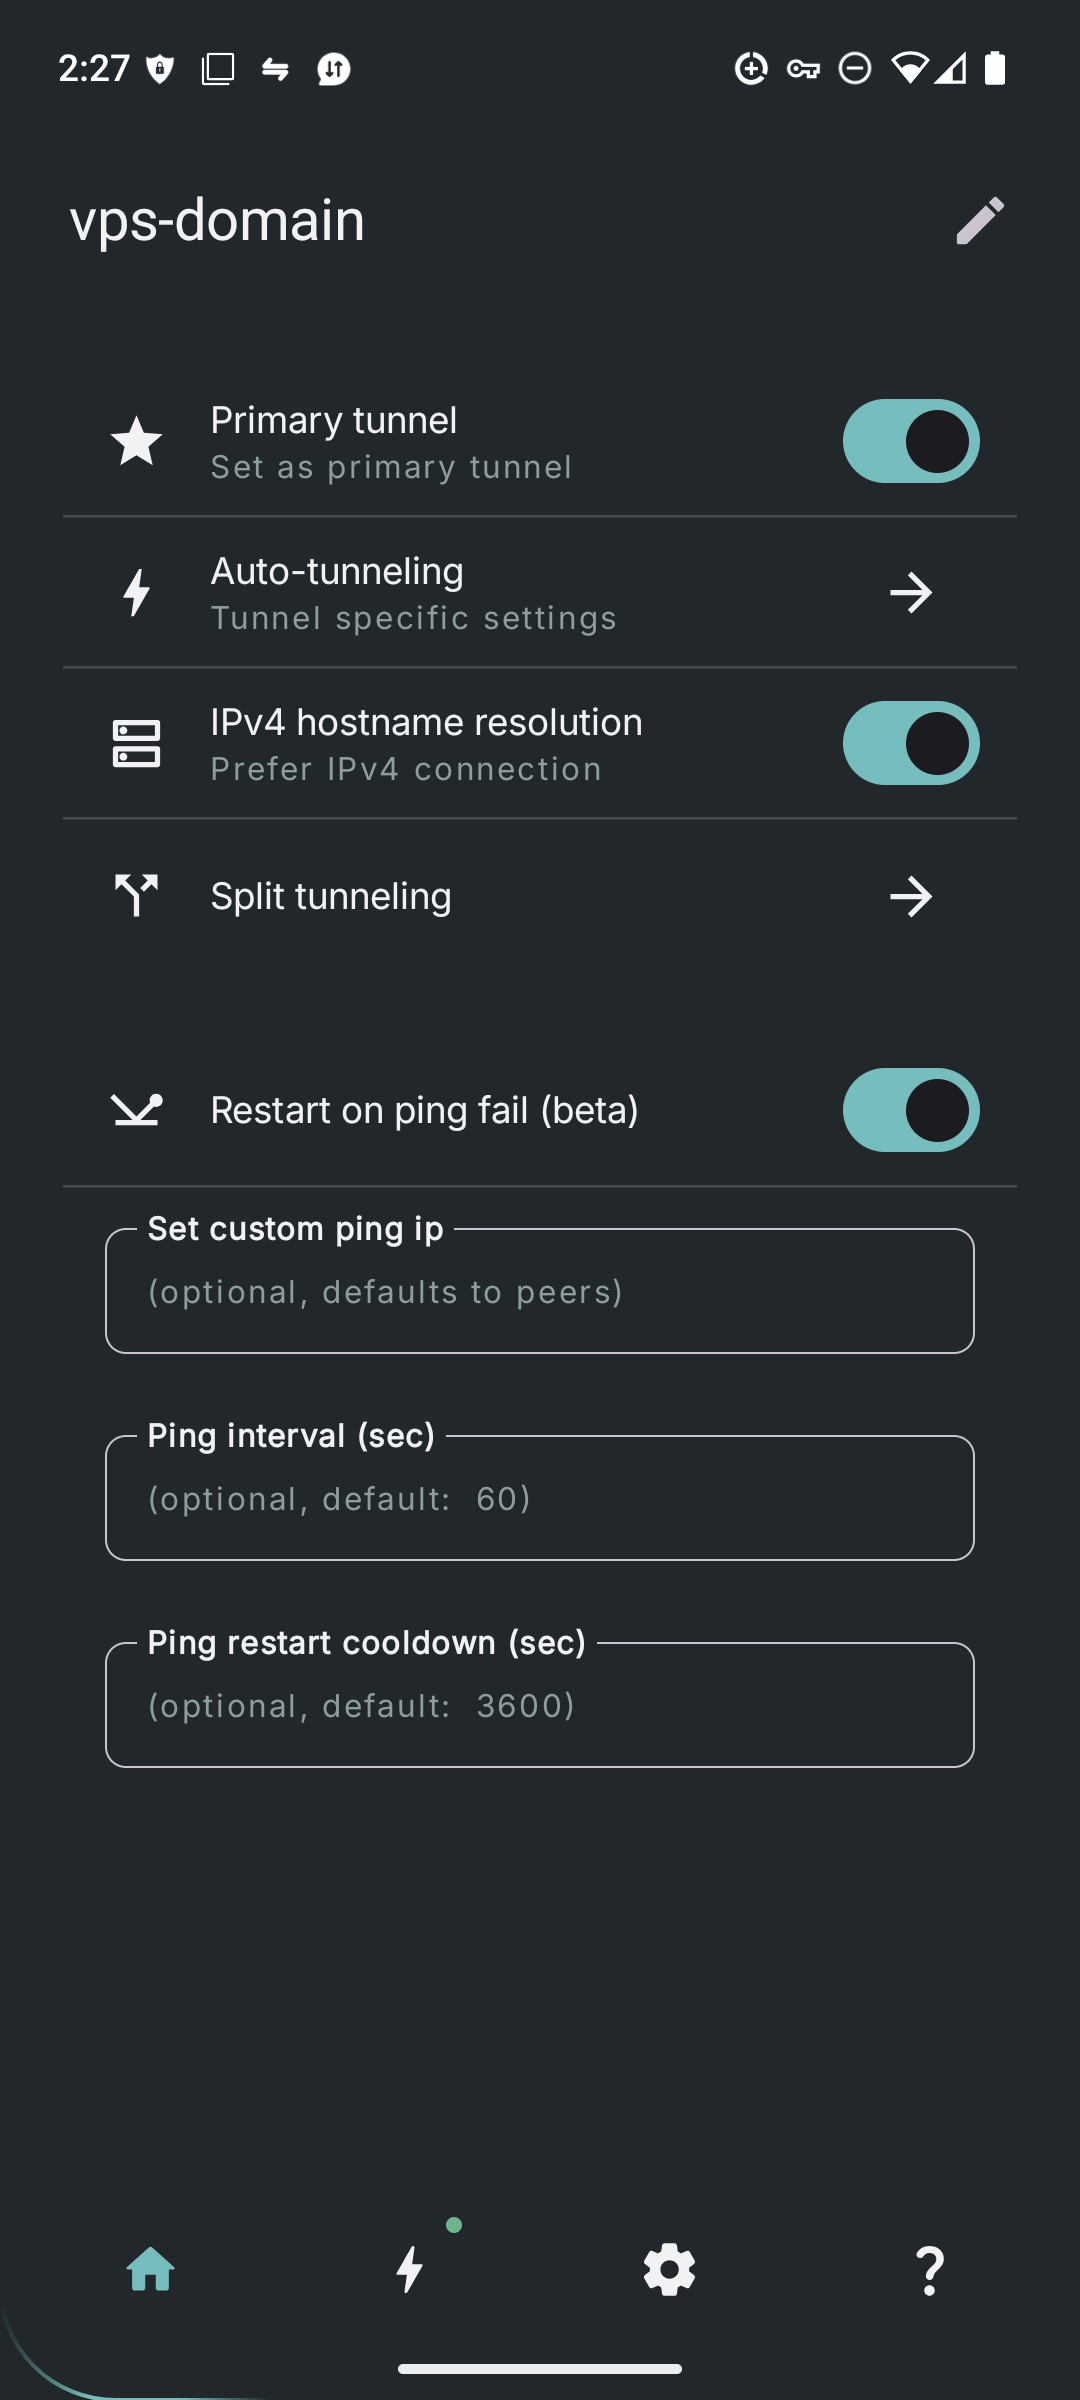Tap the pencil edit icon for vps-domain
Image resolution: width=1080 pixels, height=2400 pixels.
(979, 220)
